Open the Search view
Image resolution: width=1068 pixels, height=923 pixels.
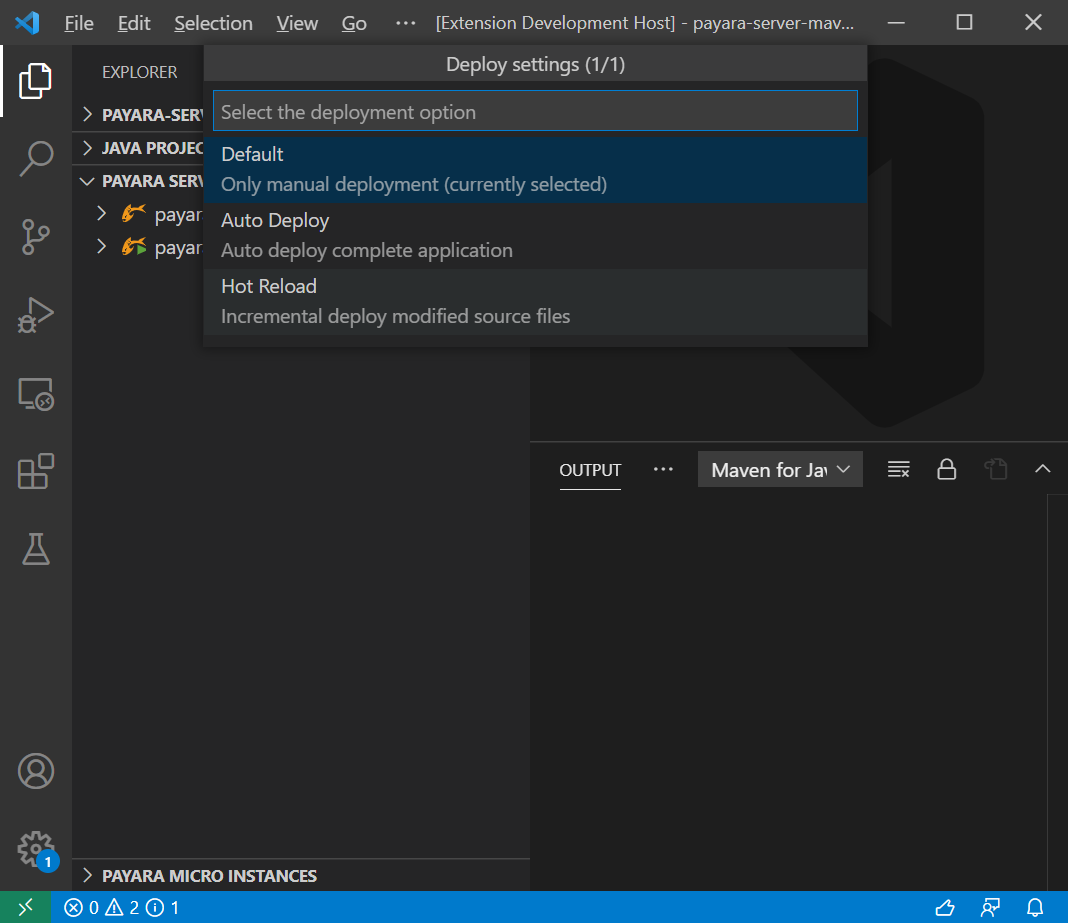36,158
